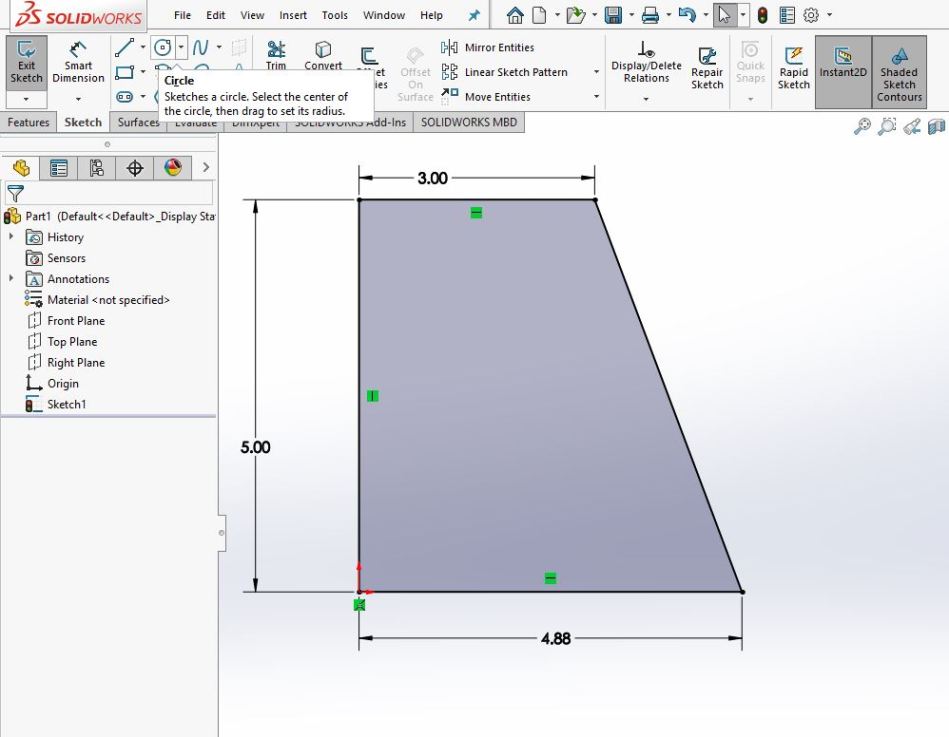Pin the SOLIDWORKS menu bar
Image resolution: width=949 pixels, height=737 pixels.
click(474, 15)
